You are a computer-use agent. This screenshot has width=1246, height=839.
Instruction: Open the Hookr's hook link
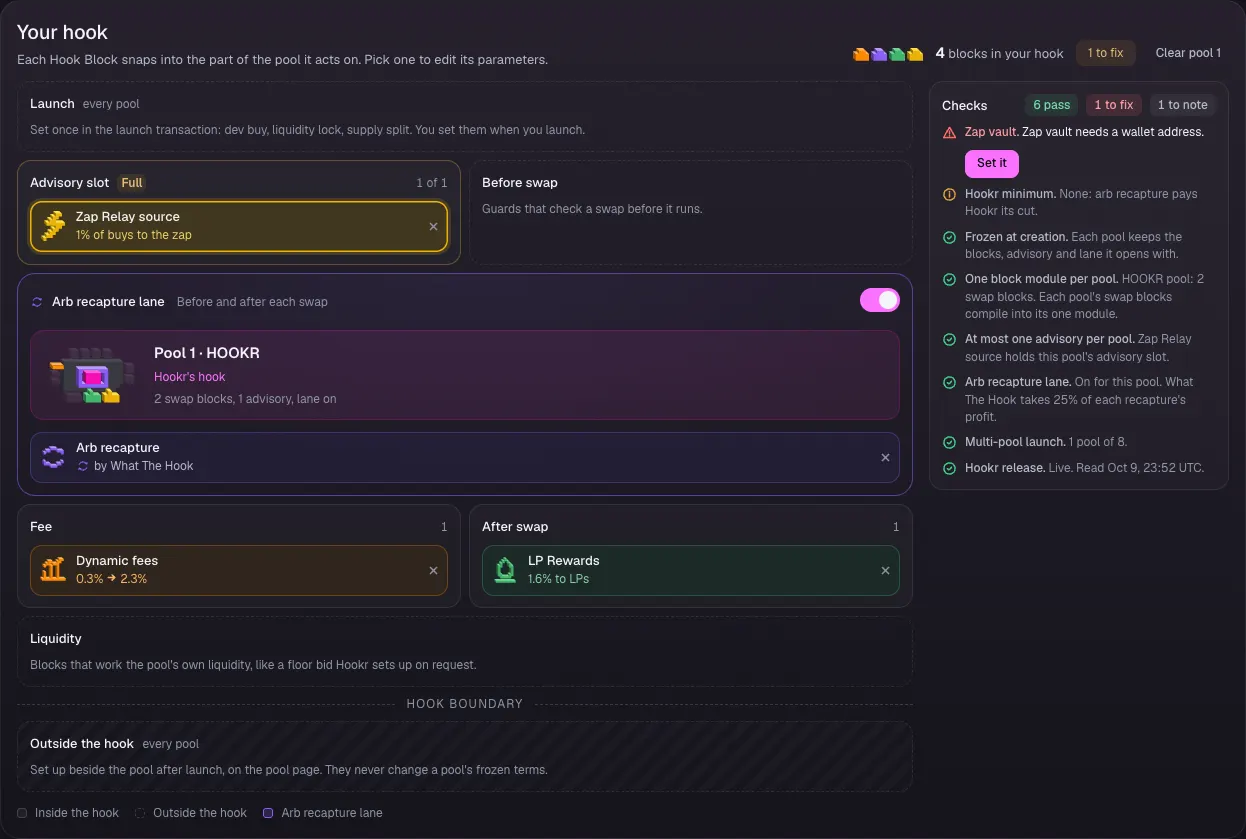189,377
